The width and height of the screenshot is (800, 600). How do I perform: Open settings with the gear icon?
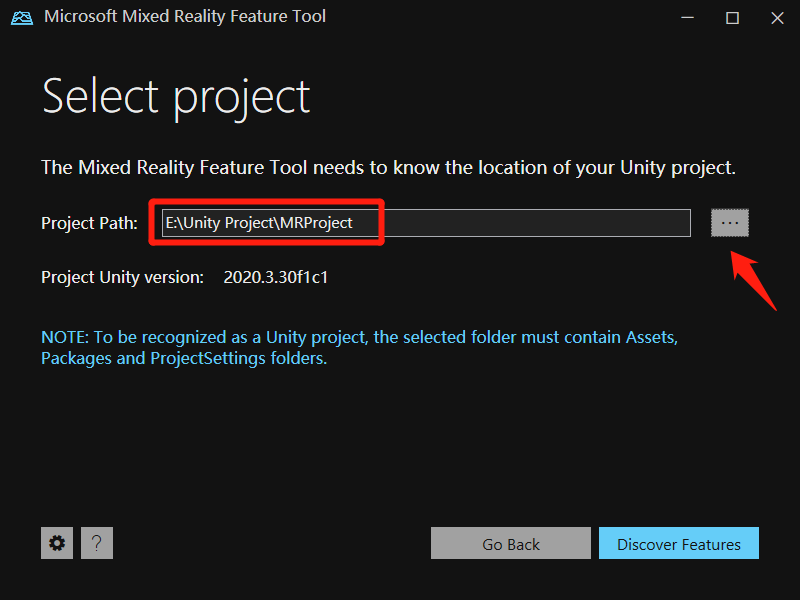(57, 543)
